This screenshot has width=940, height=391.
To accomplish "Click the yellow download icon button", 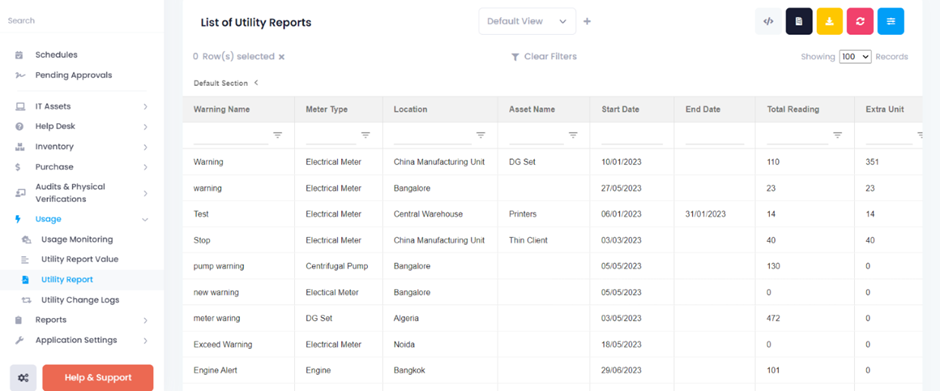I will (x=829, y=21).
